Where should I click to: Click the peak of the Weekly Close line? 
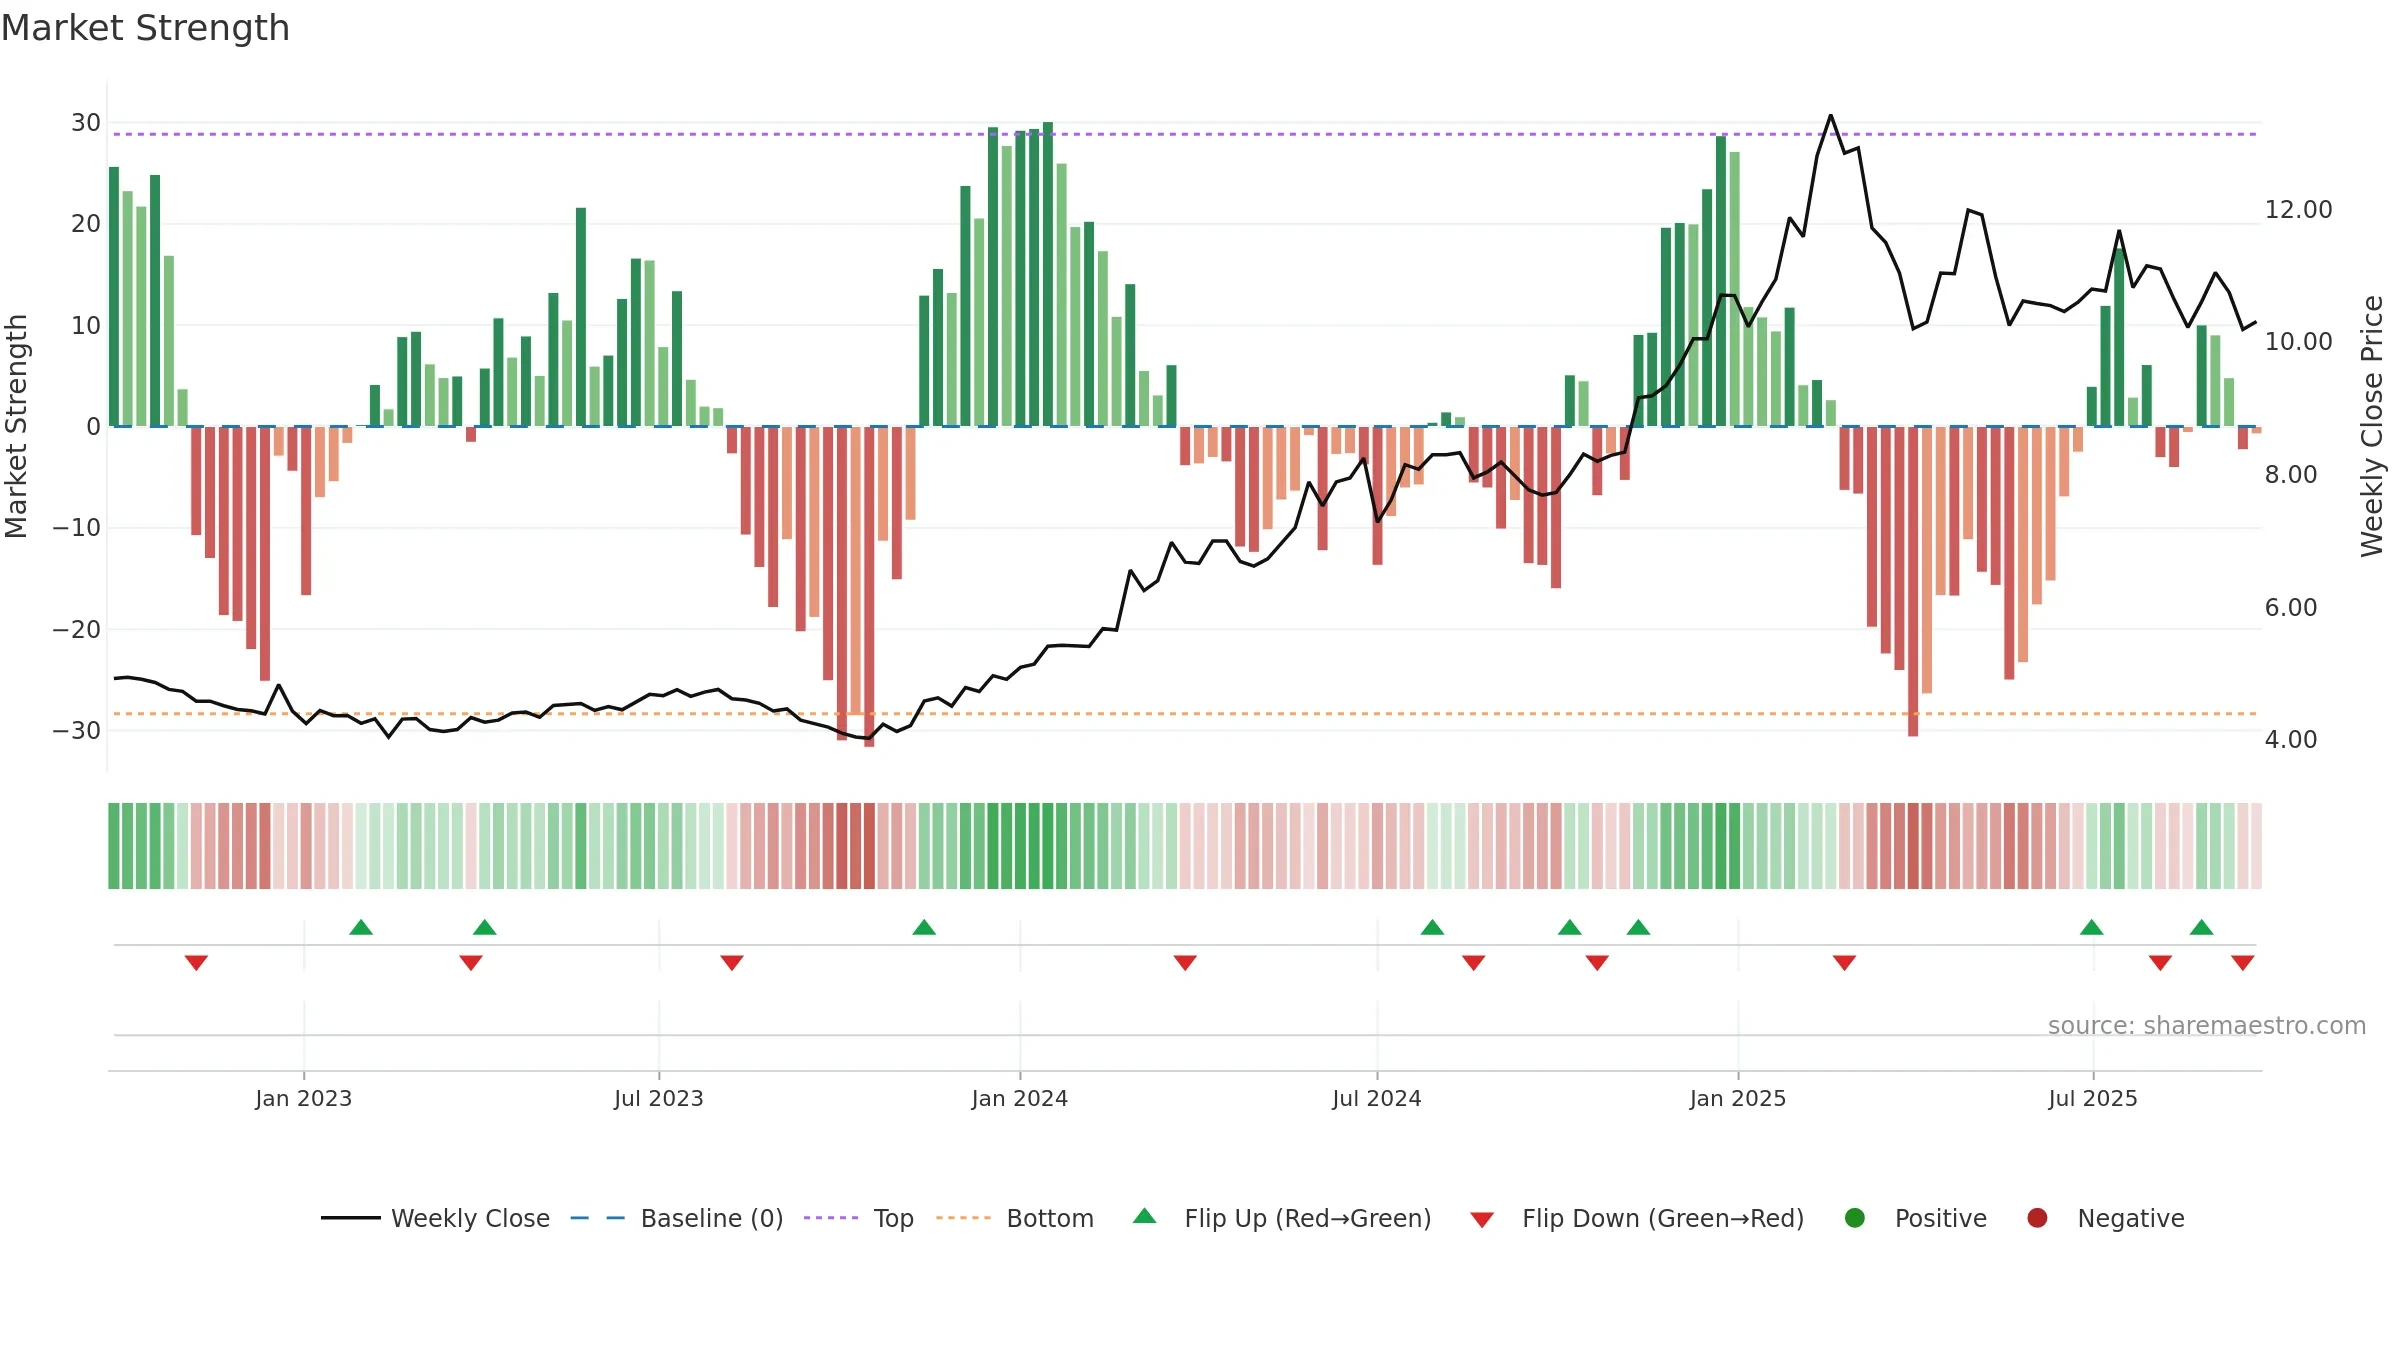[1831, 116]
